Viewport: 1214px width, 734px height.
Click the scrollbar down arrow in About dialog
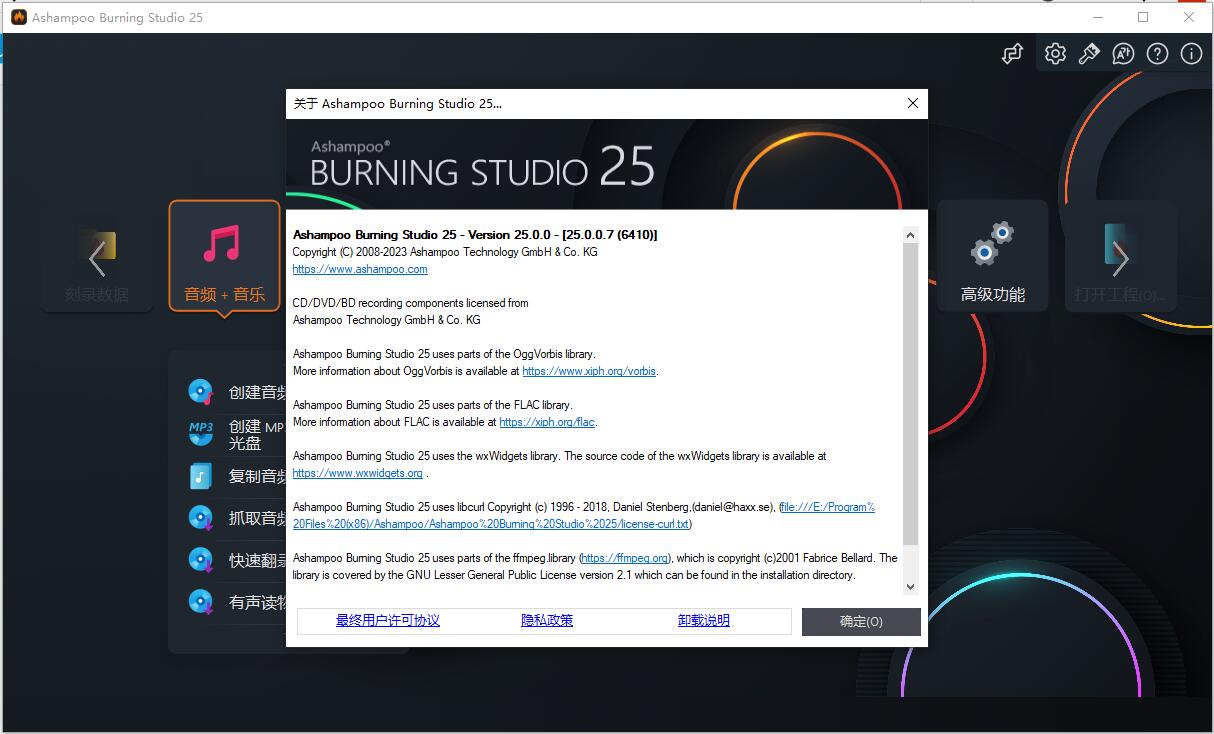click(910, 586)
